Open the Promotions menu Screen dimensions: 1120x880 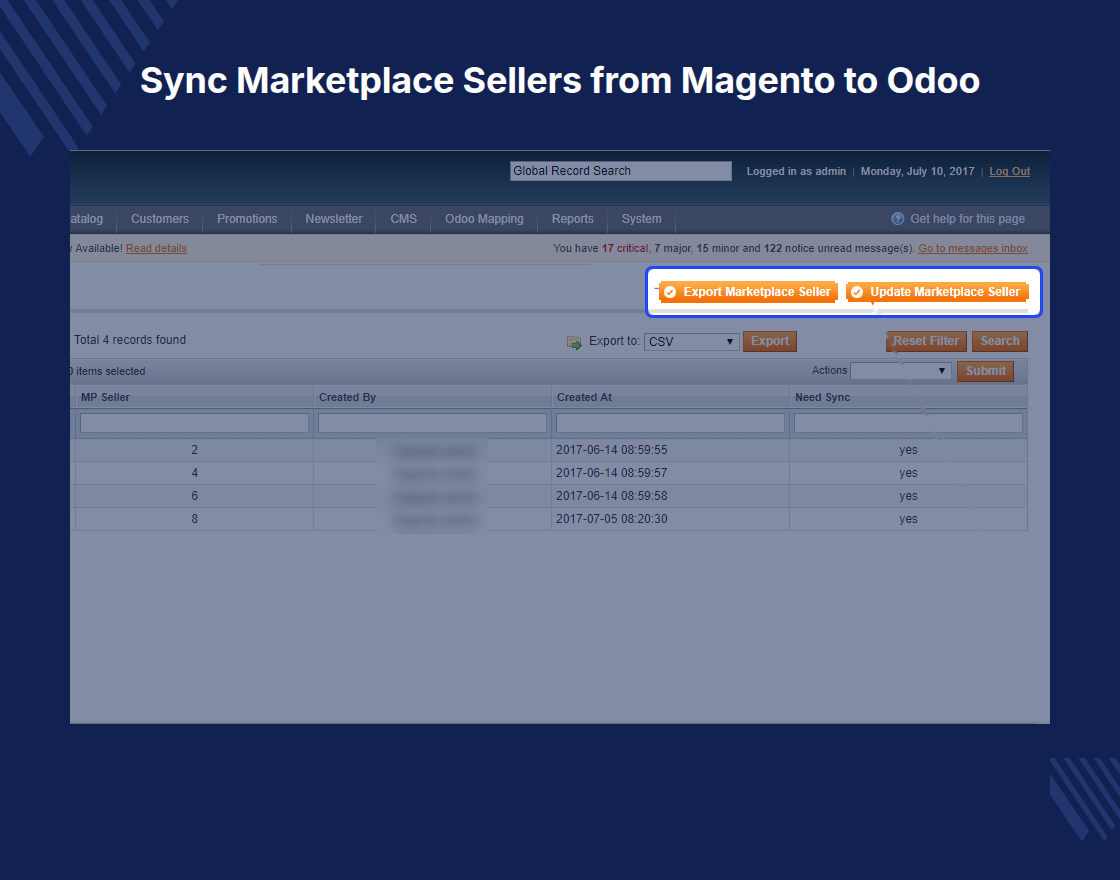(x=247, y=219)
